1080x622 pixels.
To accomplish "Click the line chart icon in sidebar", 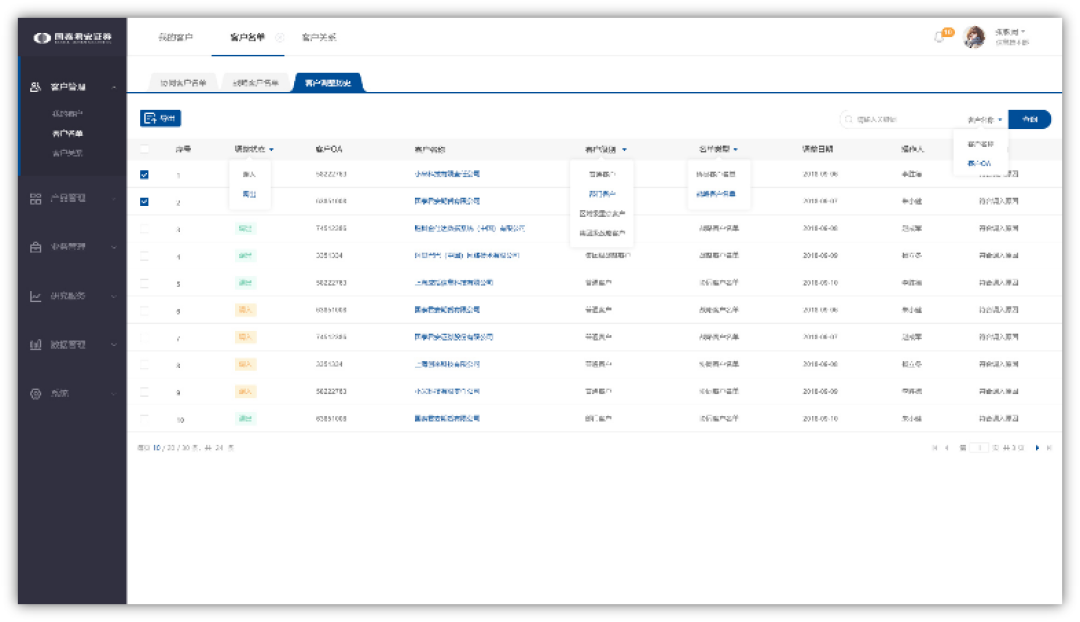I will 35,296.
